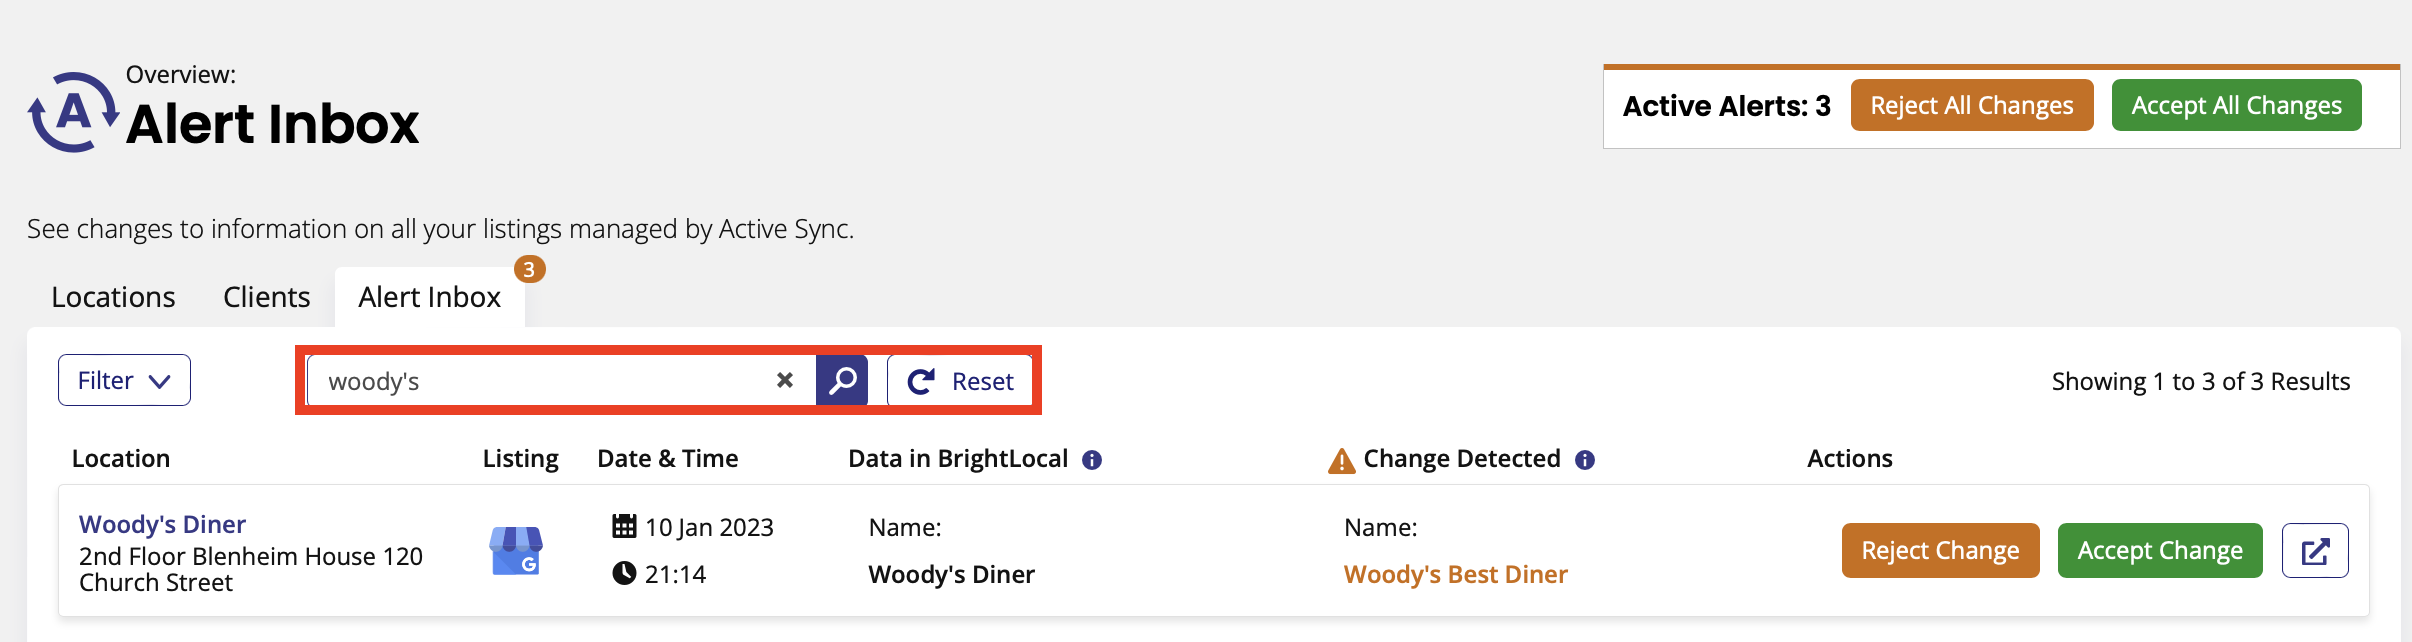
Task: Switch to the Clients tab
Action: coord(267,297)
